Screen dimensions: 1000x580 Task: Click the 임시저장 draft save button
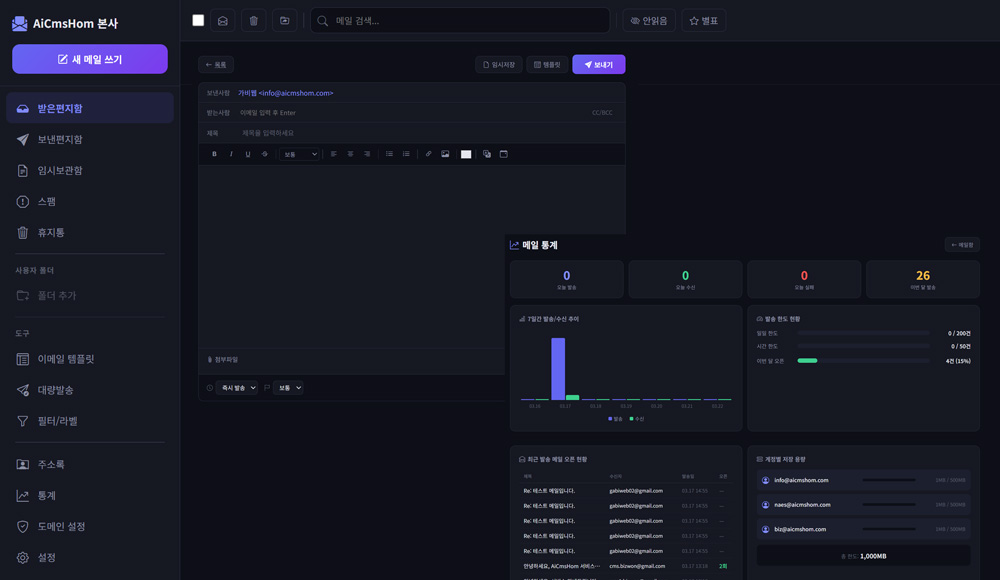[498, 64]
